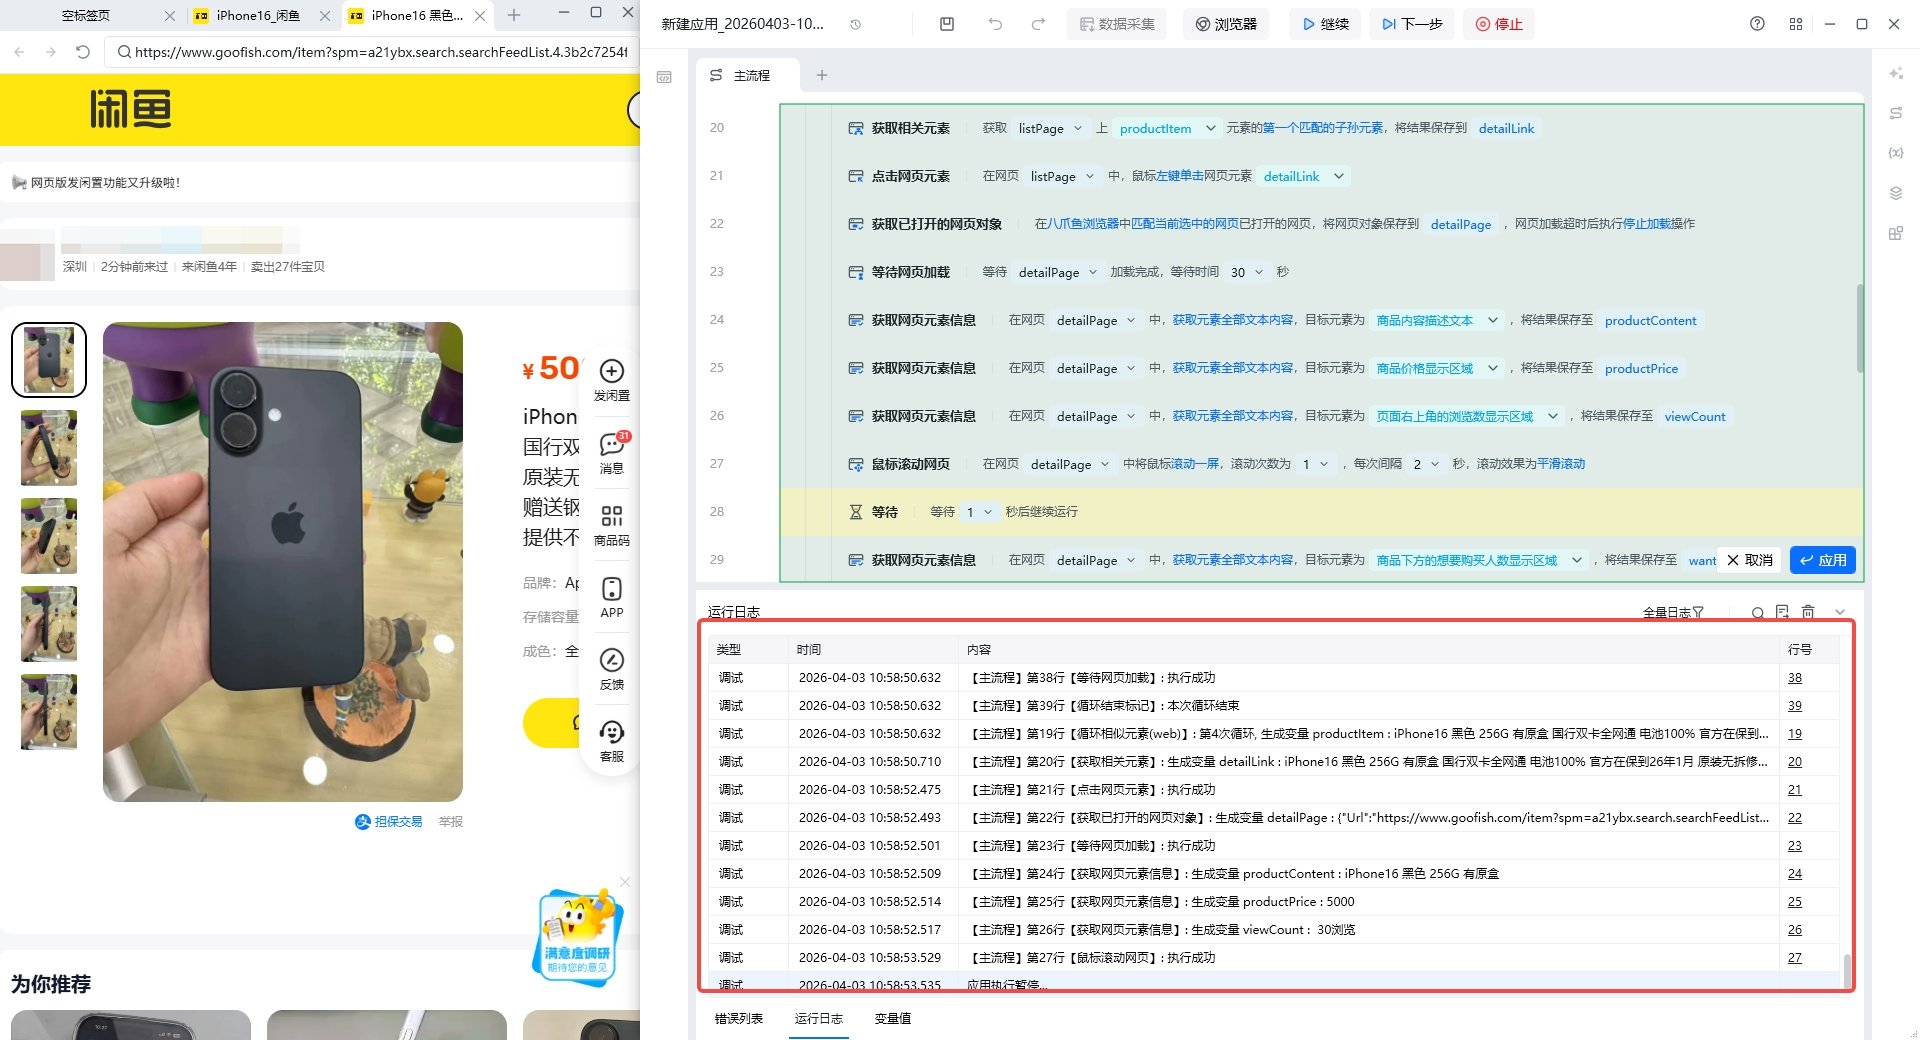Click the blue 应用 apply button
Viewport: 1920px width, 1040px height.
1823,560
